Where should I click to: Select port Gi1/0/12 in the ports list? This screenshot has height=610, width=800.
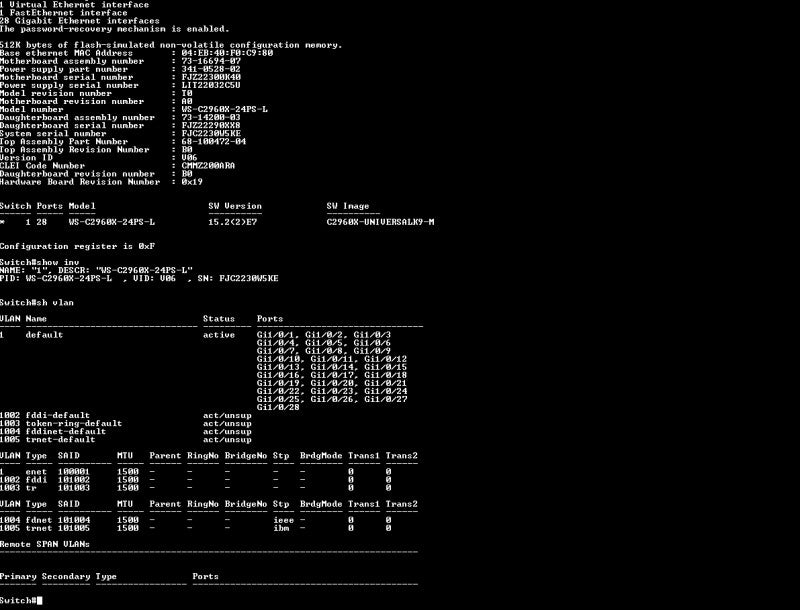click(386, 359)
